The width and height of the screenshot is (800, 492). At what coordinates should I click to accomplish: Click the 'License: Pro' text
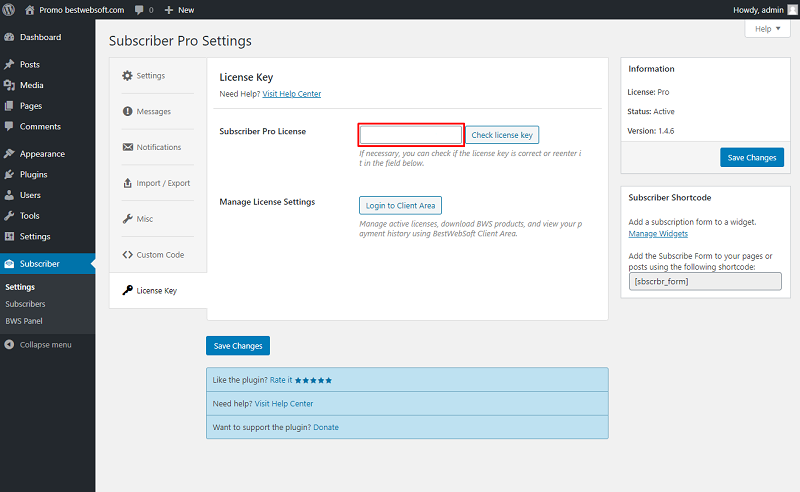pyautogui.click(x=648, y=92)
